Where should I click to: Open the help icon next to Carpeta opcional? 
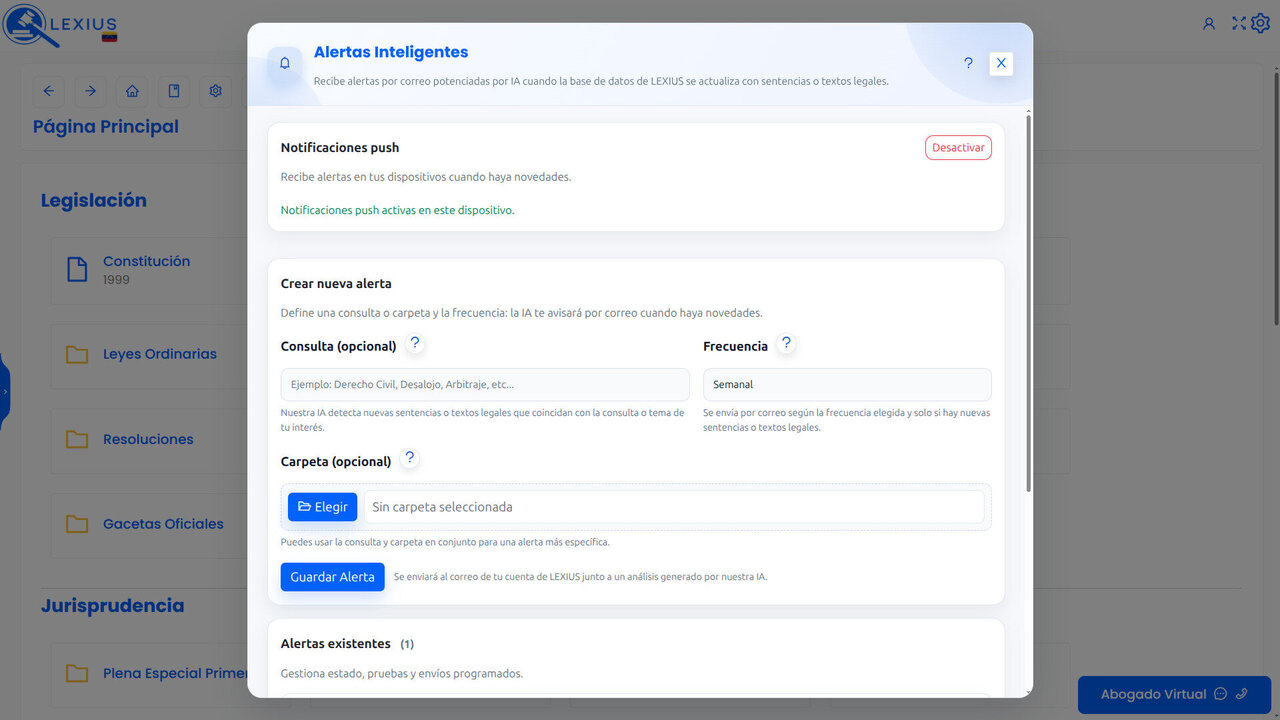[409, 458]
